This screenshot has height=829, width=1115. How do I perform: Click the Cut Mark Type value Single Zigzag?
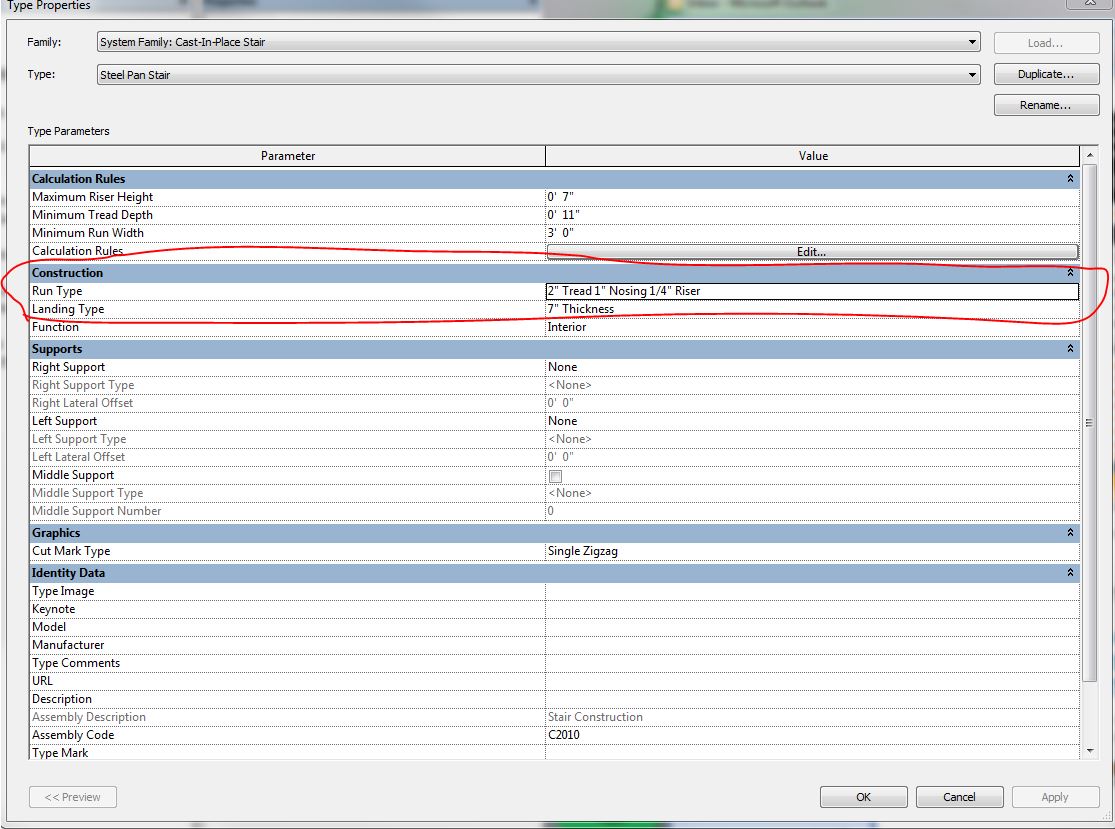(812, 551)
